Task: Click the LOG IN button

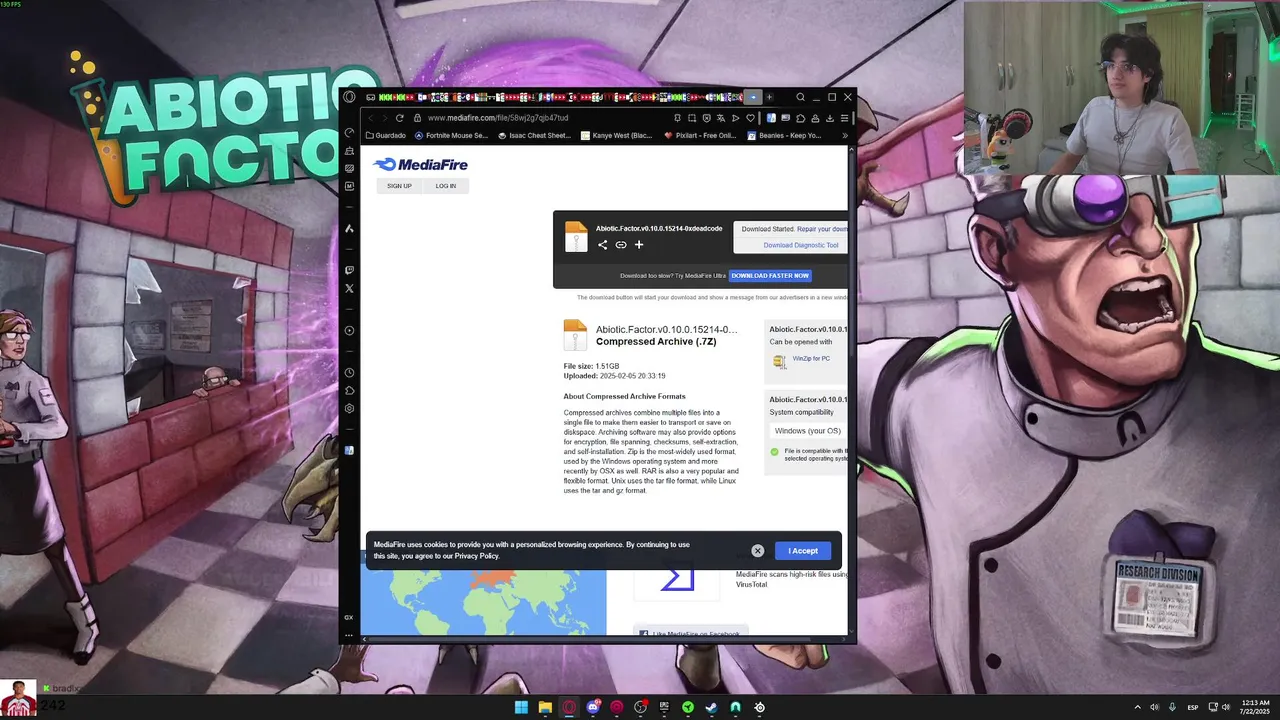Action: click(x=446, y=186)
